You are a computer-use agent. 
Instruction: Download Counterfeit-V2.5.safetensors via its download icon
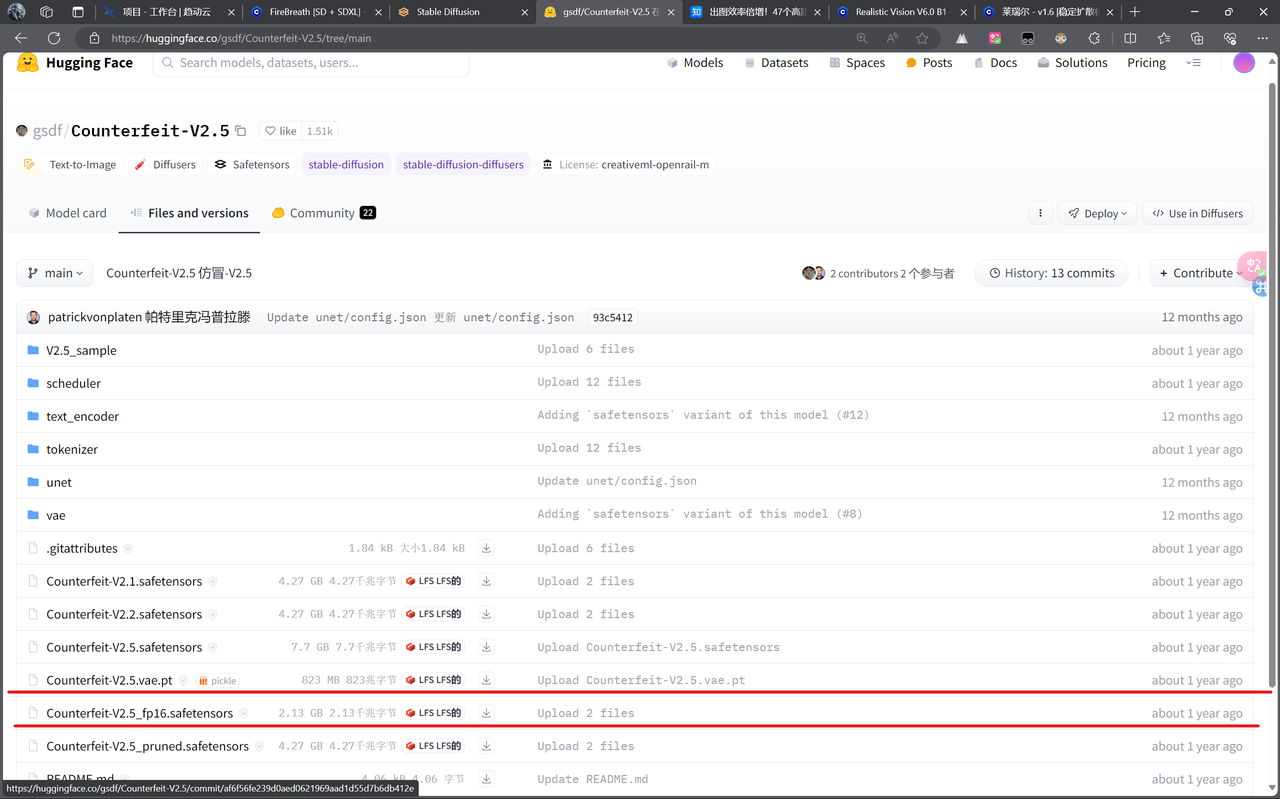pos(486,647)
